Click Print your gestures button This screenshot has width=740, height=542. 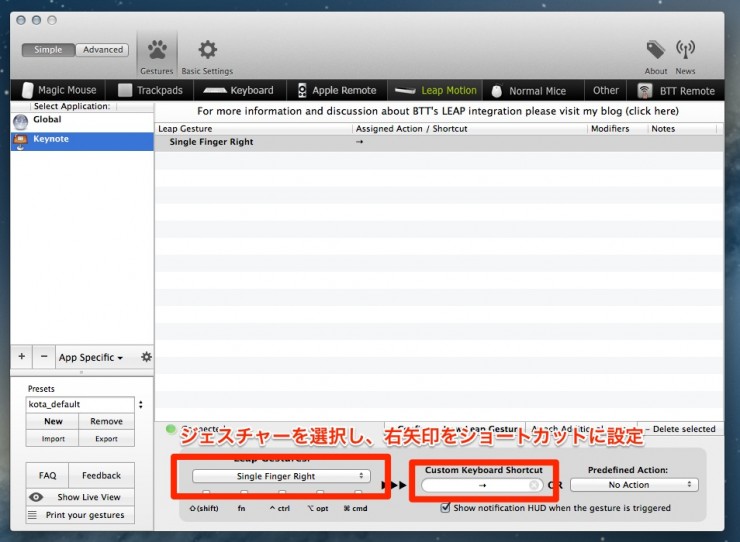(80, 515)
